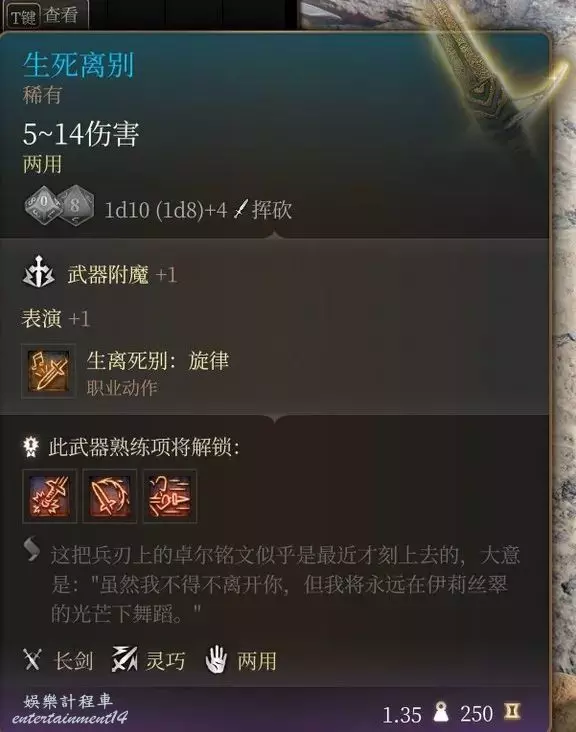
Task: Select the second unlocked weapon action icon
Action: click(x=110, y=496)
